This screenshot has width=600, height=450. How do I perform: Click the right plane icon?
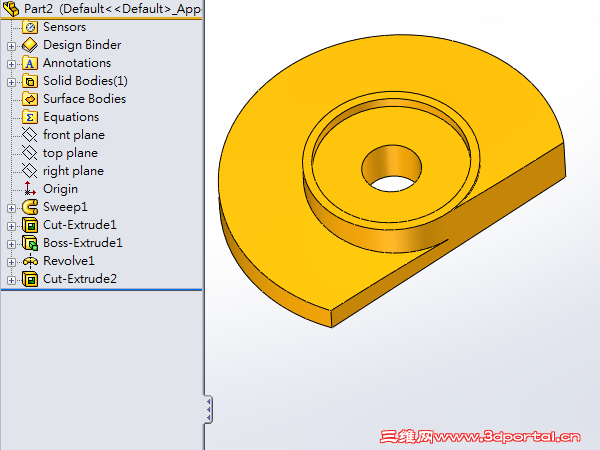coord(30,171)
